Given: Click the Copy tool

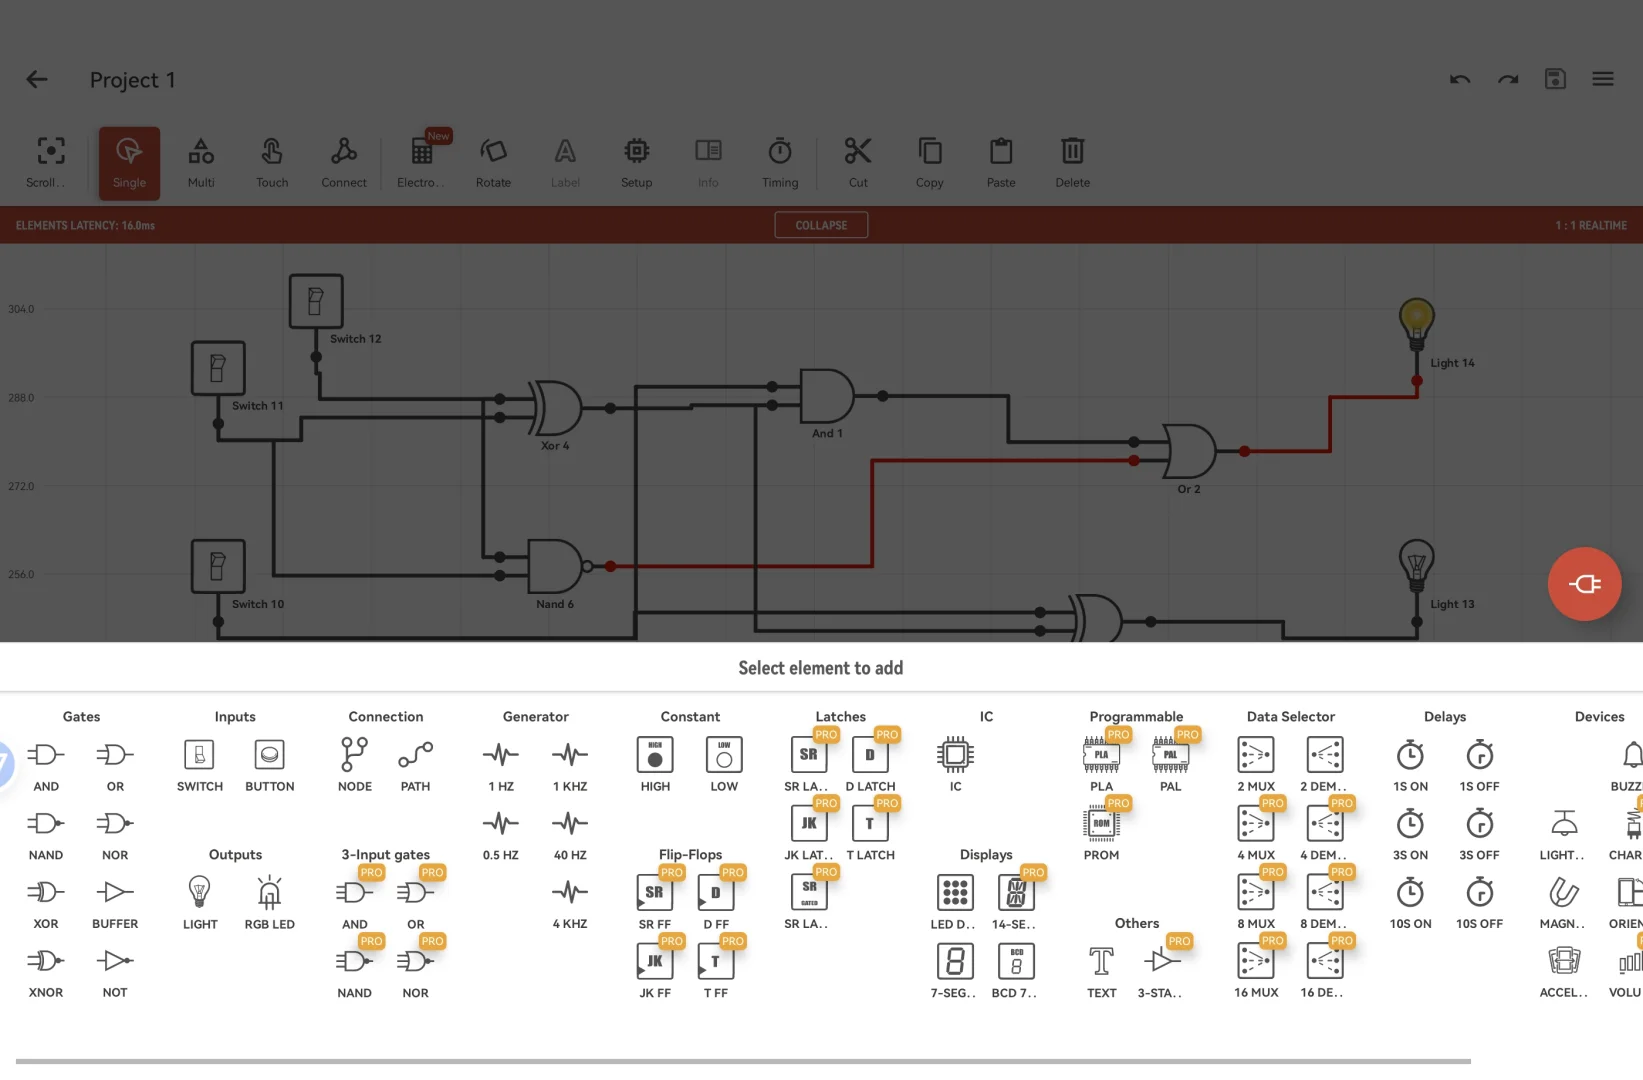Looking at the screenshot, I should coord(930,162).
